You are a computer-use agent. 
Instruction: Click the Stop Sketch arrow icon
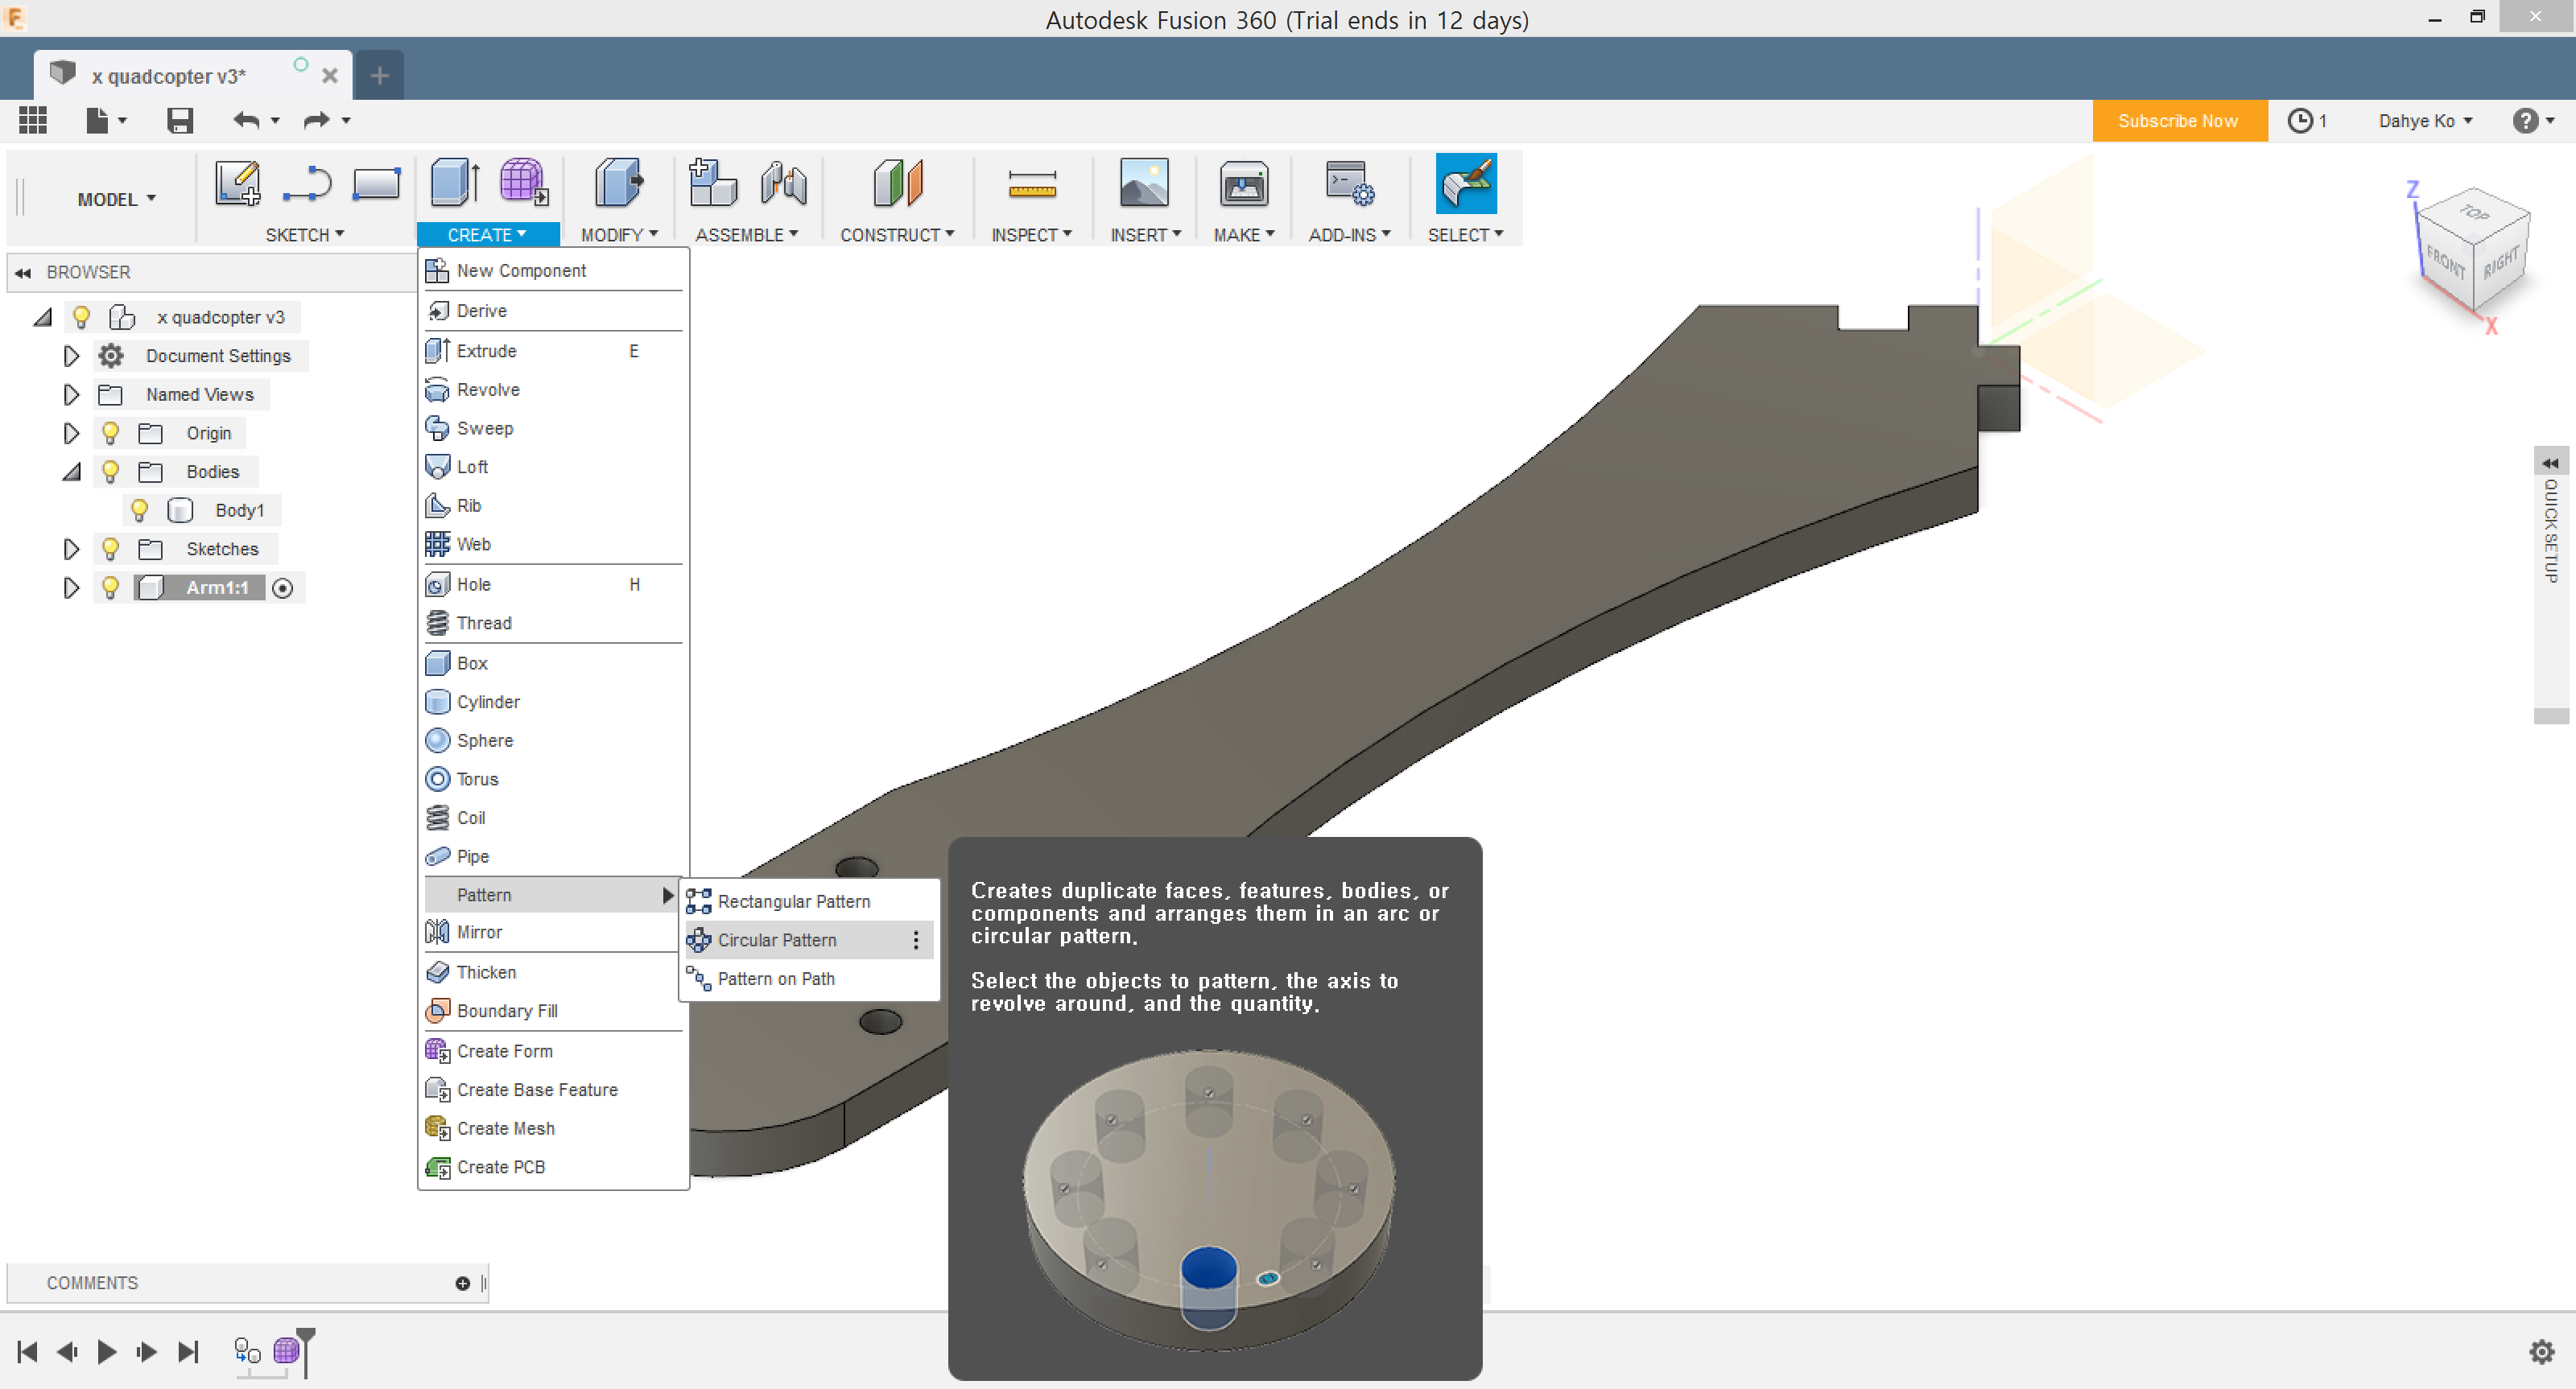(307, 184)
